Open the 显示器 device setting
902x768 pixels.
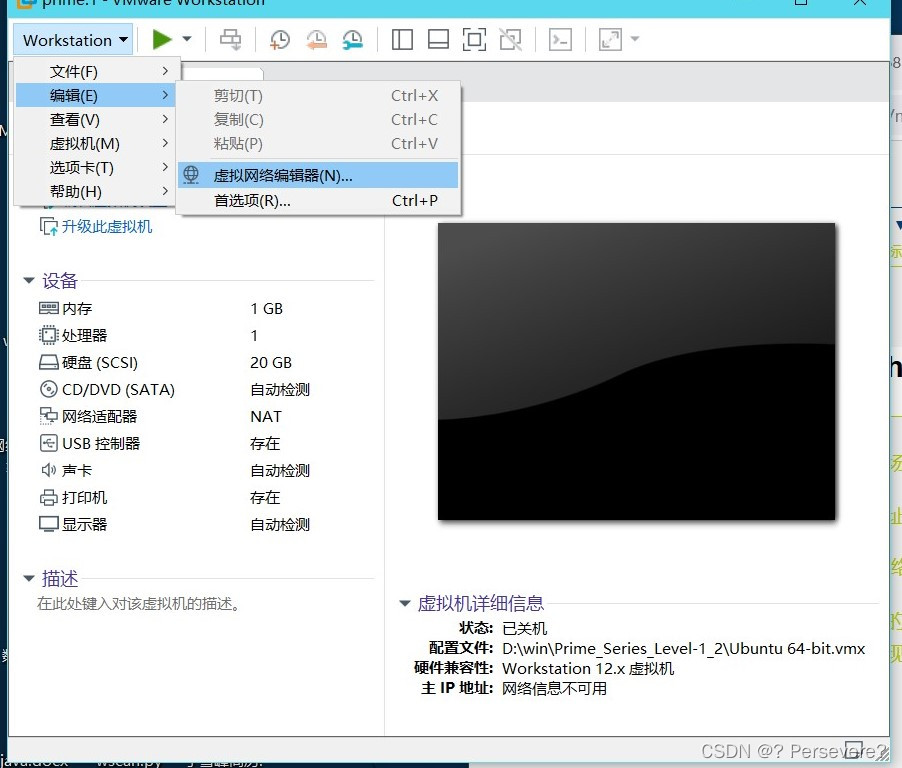pyautogui.click(x=85, y=524)
